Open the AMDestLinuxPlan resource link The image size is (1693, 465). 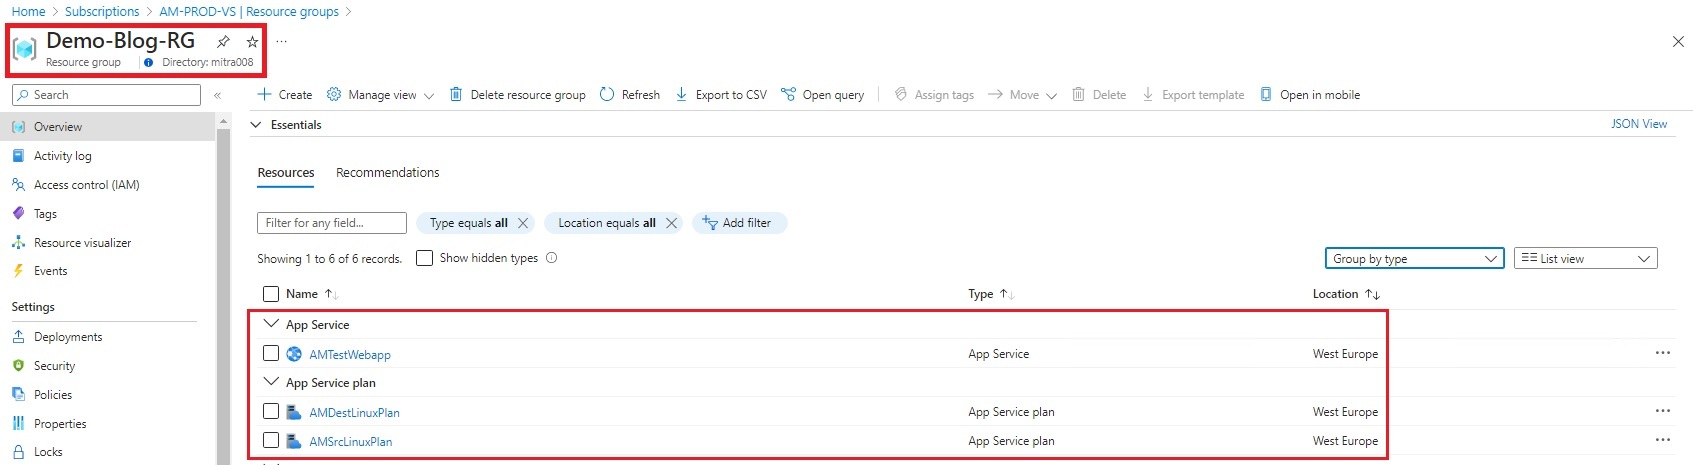coord(354,412)
